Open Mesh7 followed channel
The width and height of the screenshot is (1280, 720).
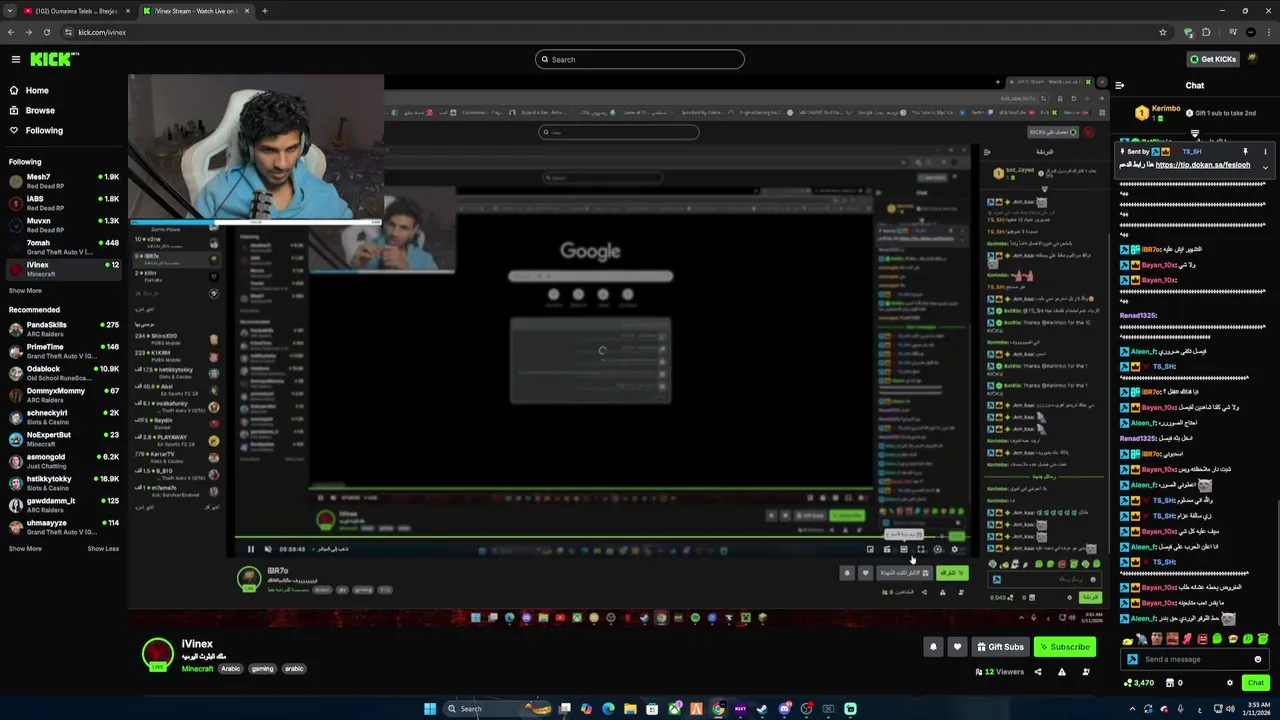(64, 180)
